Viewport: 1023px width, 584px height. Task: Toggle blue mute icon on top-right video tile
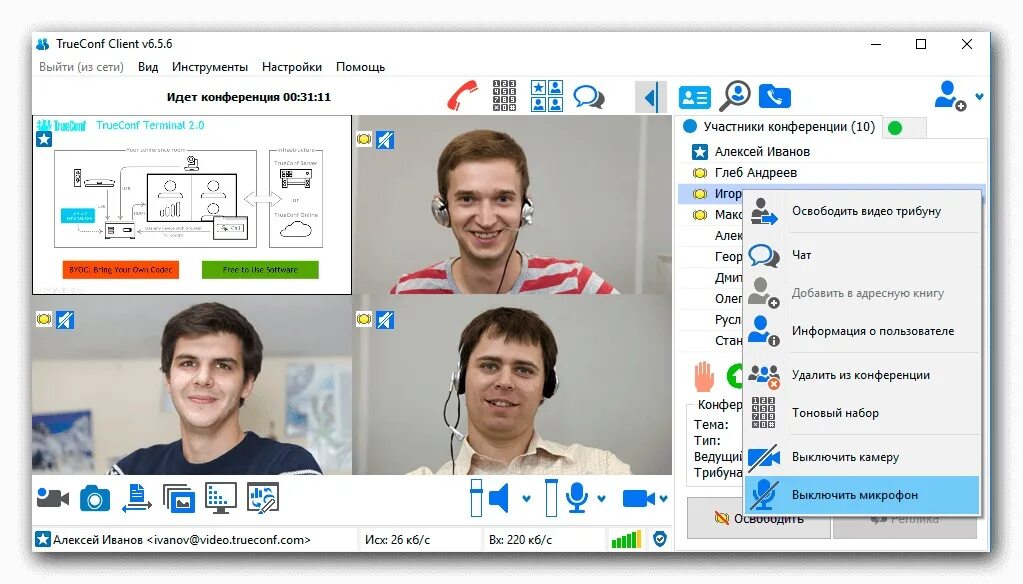pos(385,140)
